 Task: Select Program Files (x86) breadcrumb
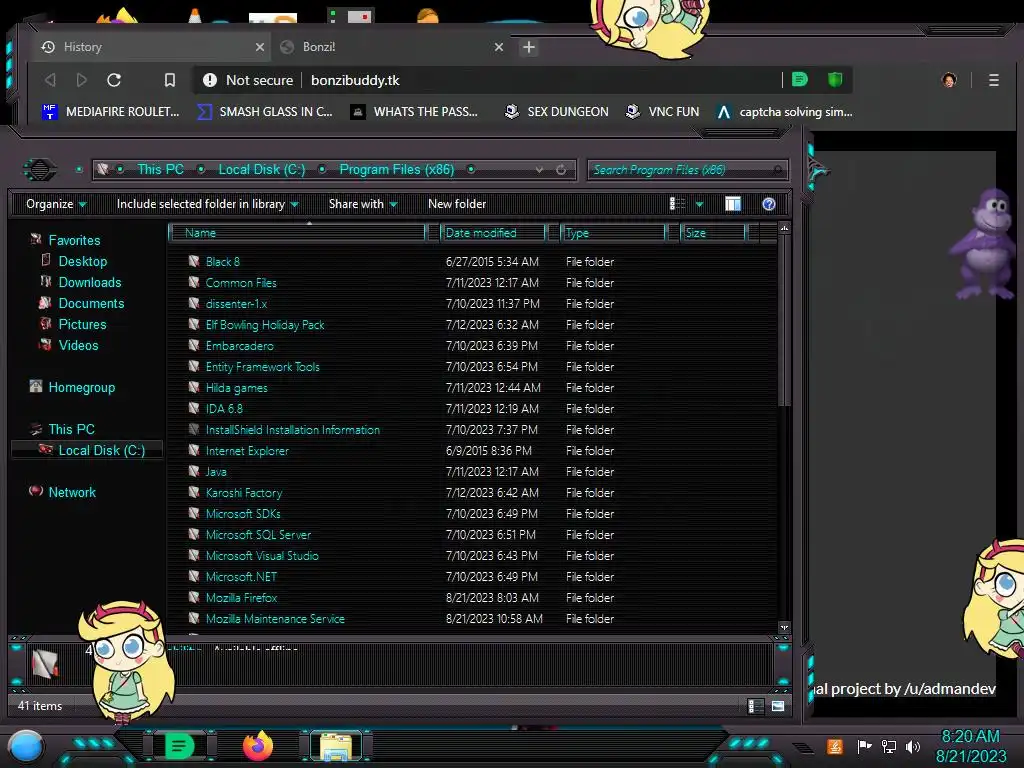[396, 170]
